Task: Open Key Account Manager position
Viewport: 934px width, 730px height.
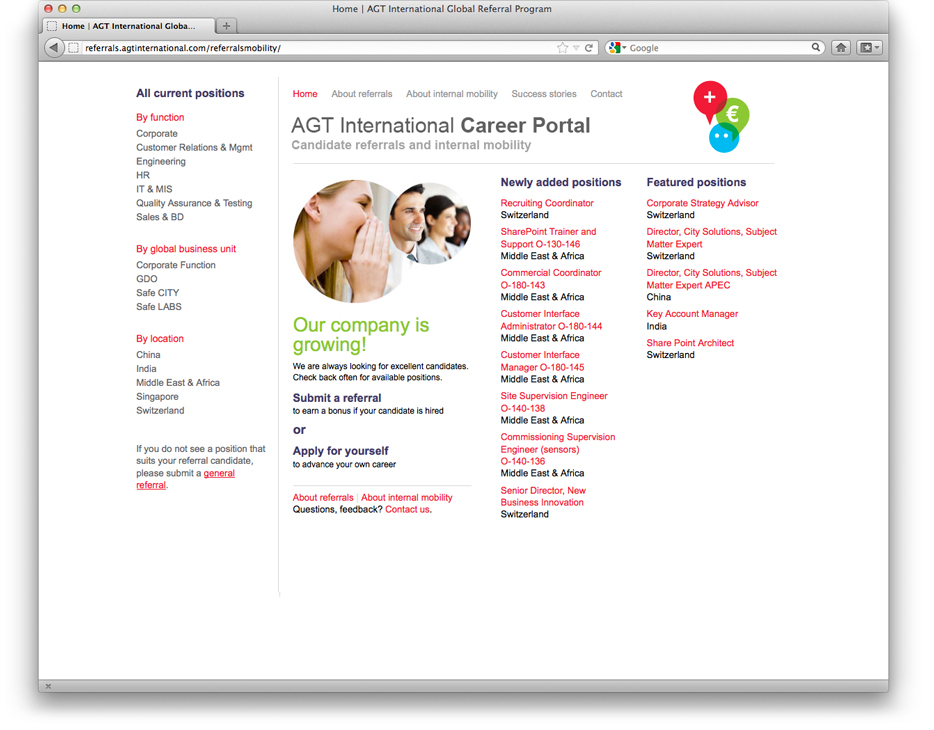Action: click(692, 314)
